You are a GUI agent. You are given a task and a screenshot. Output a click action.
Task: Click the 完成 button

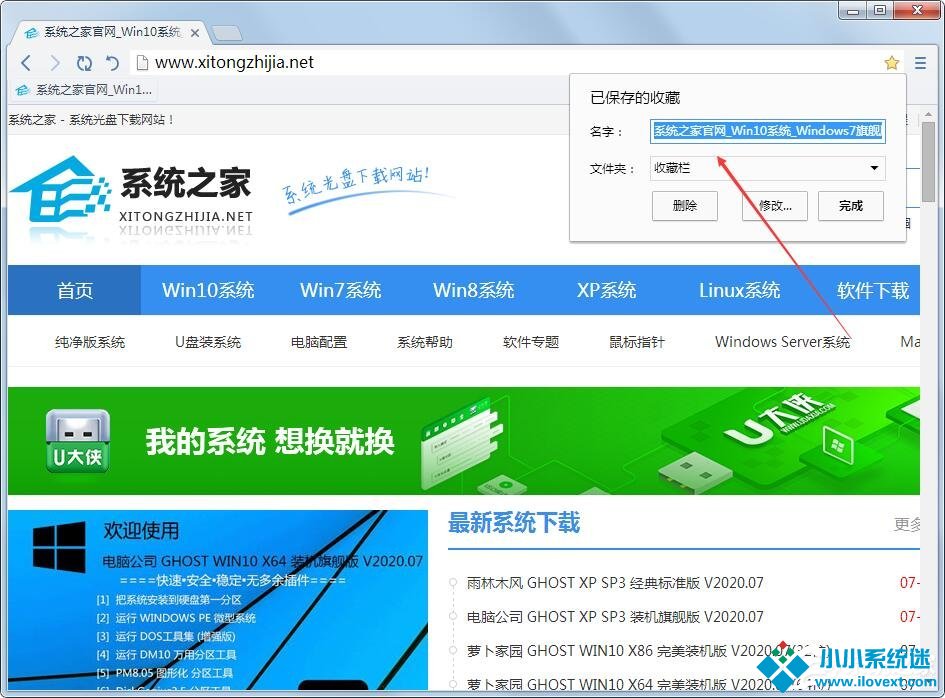tap(850, 206)
